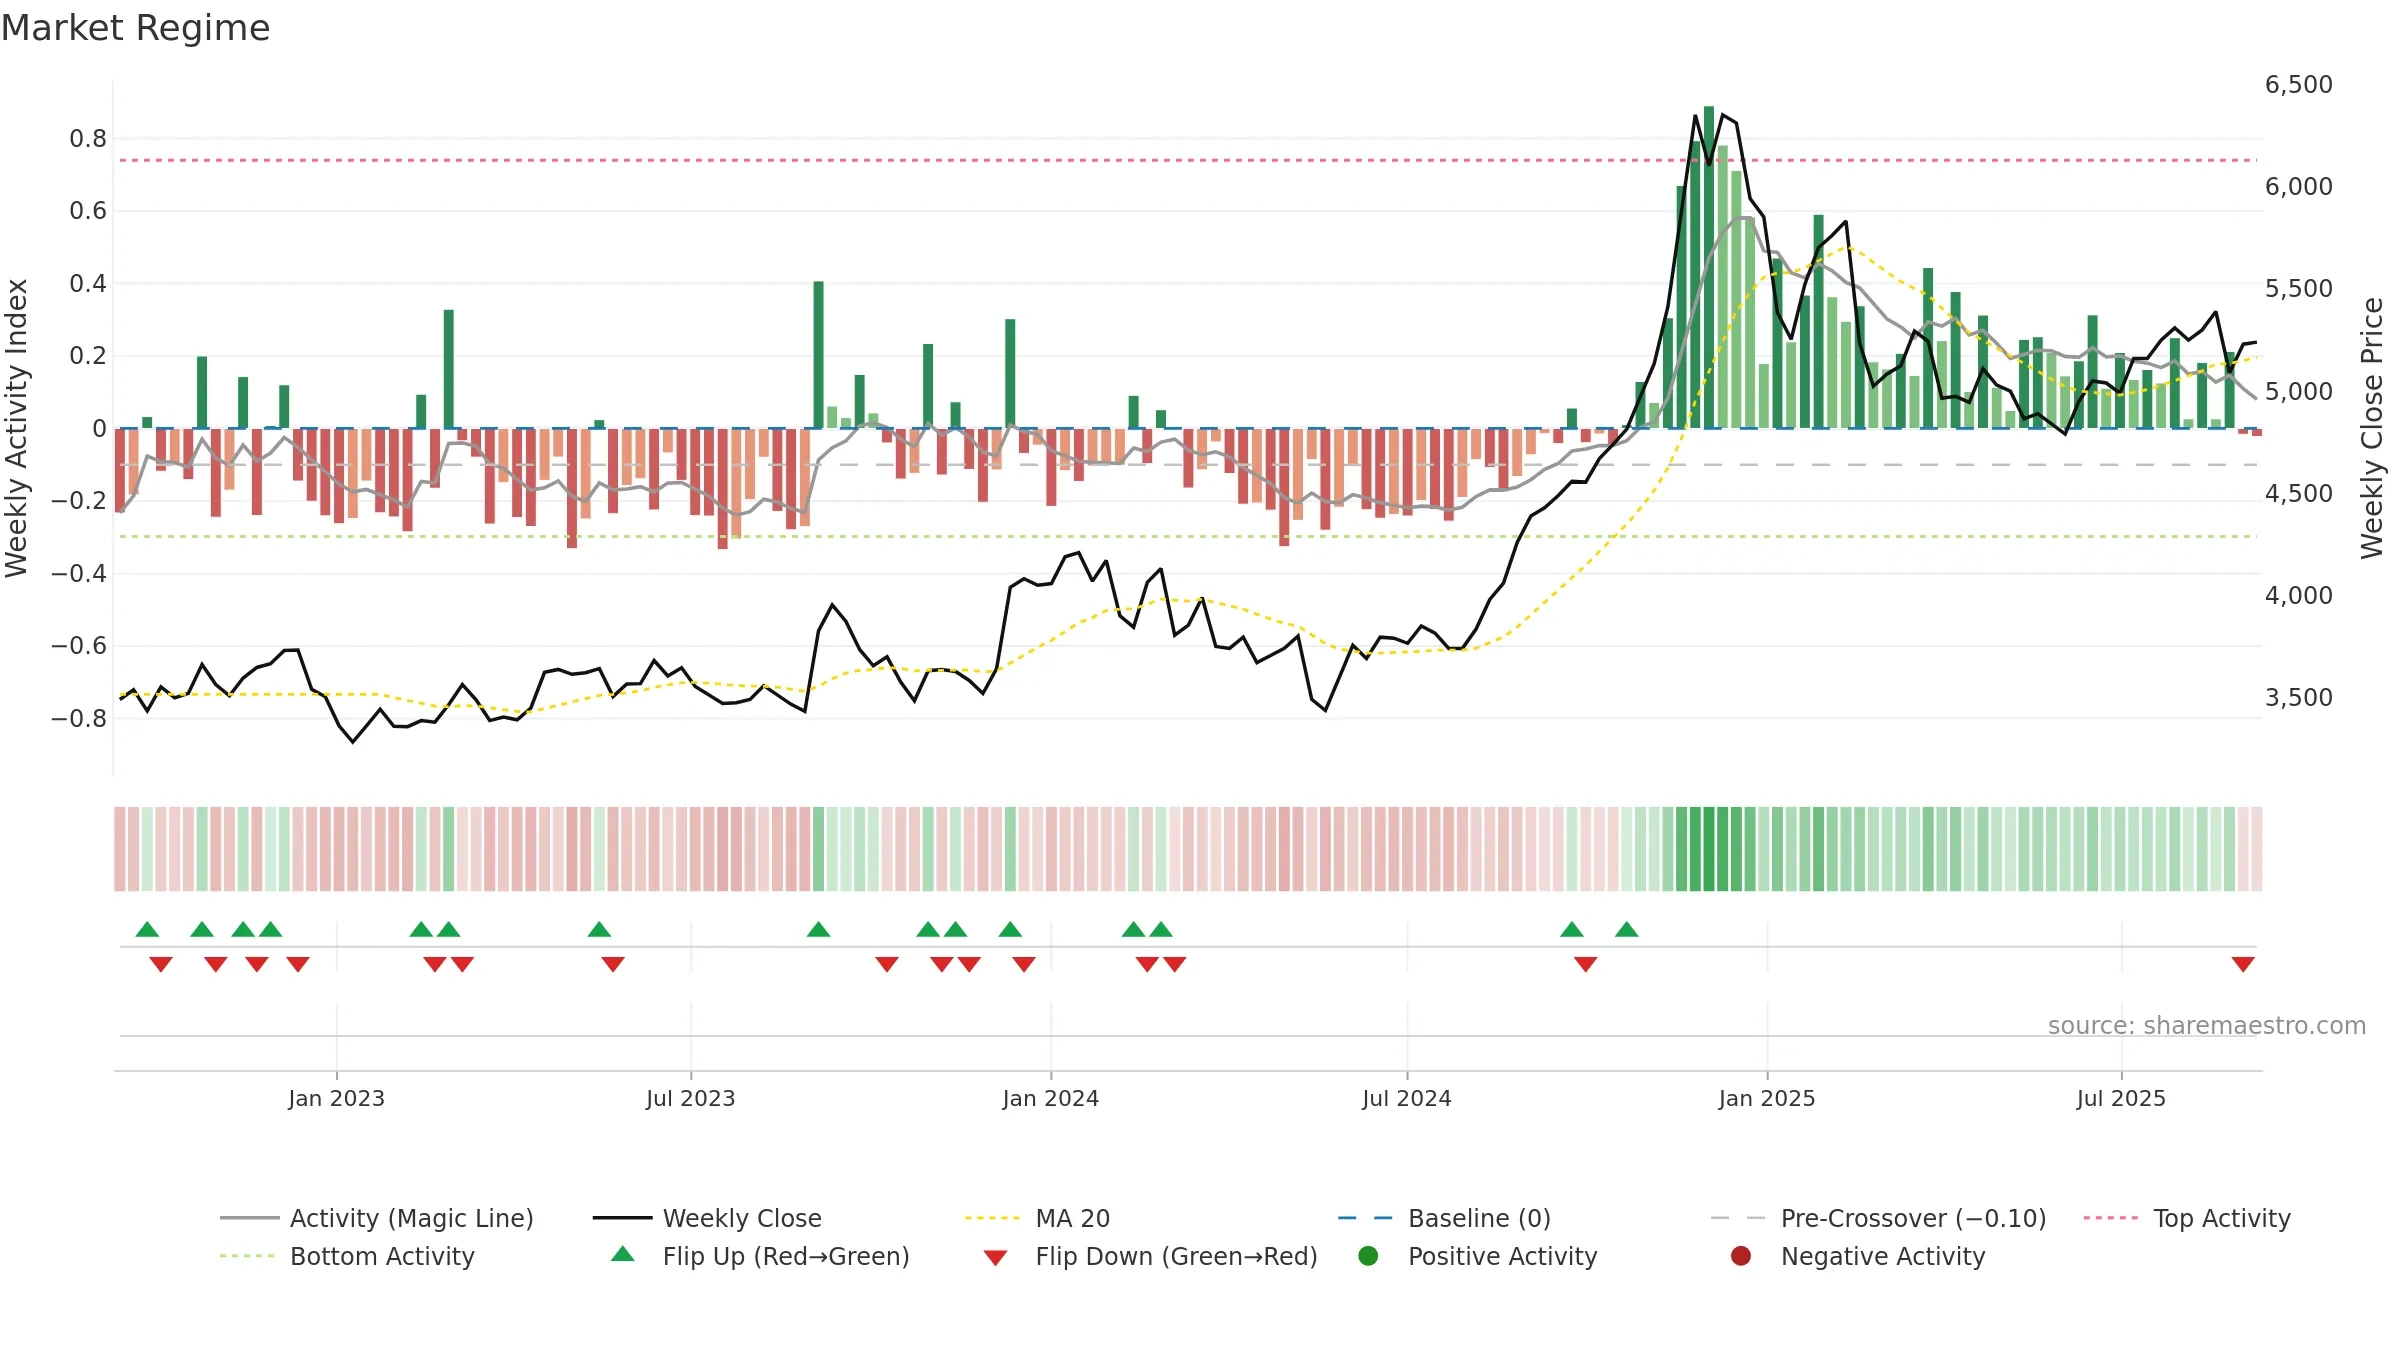This screenshot has height=1350, width=2400.
Task: Click the light green dotted swatch for Bottom Activity
Action: pos(247,1256)
